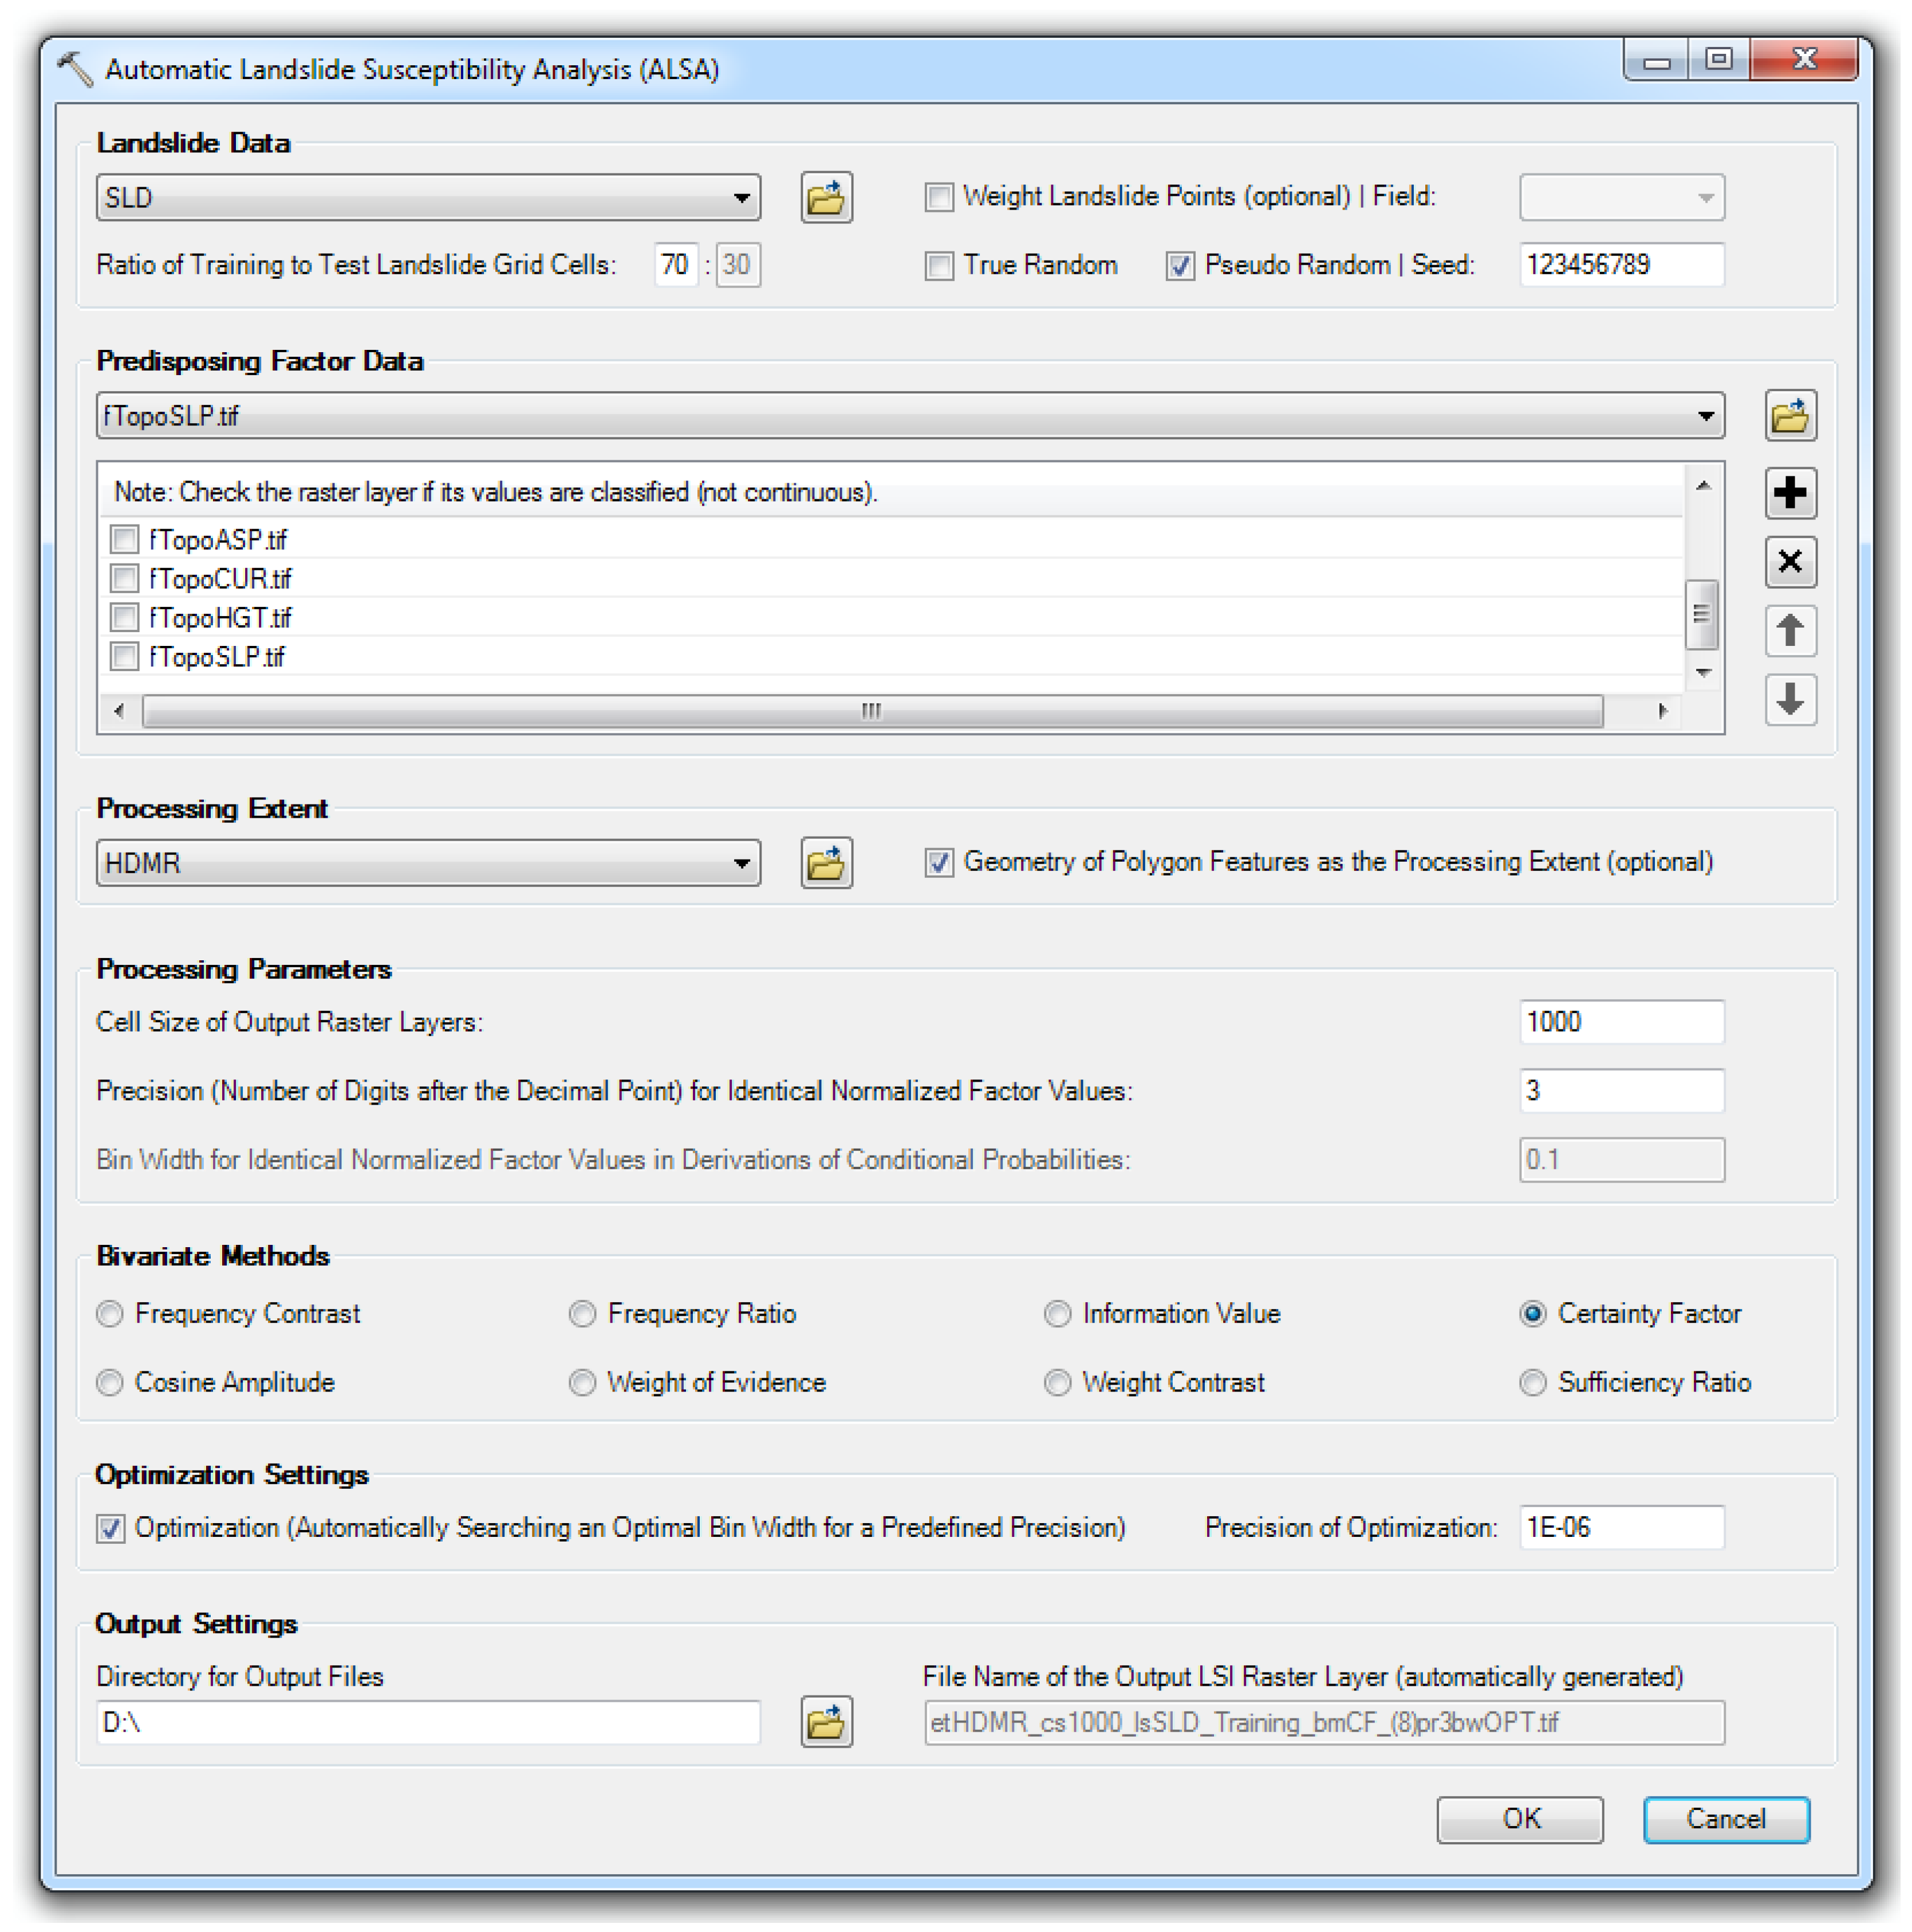Choose Weight of Evidence method
The width and height of the screenshot is (1912, 1932).
(x=582, y=1382)
